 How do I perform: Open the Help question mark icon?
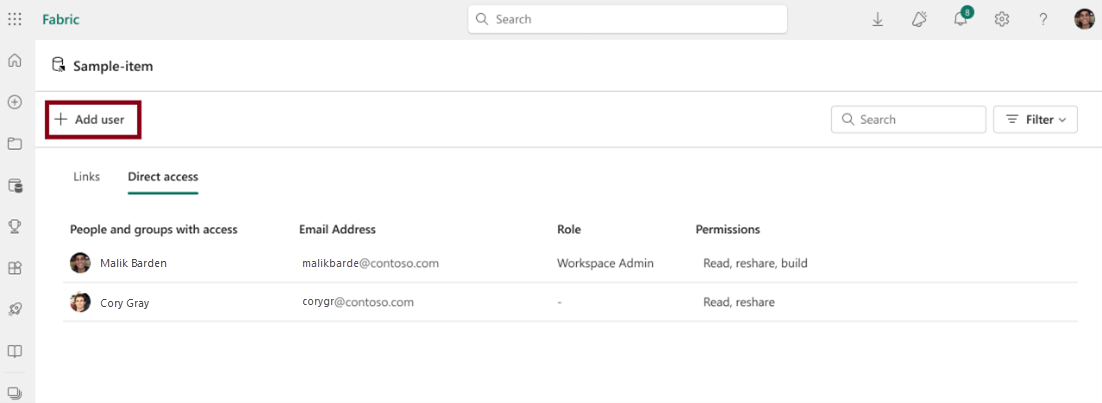pos(1043,20)
